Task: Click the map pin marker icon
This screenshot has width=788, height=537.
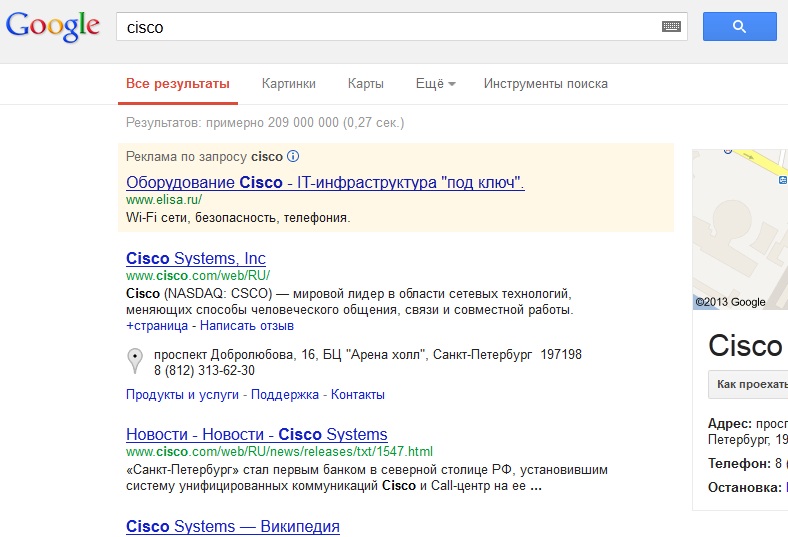Action: [135, 361]
